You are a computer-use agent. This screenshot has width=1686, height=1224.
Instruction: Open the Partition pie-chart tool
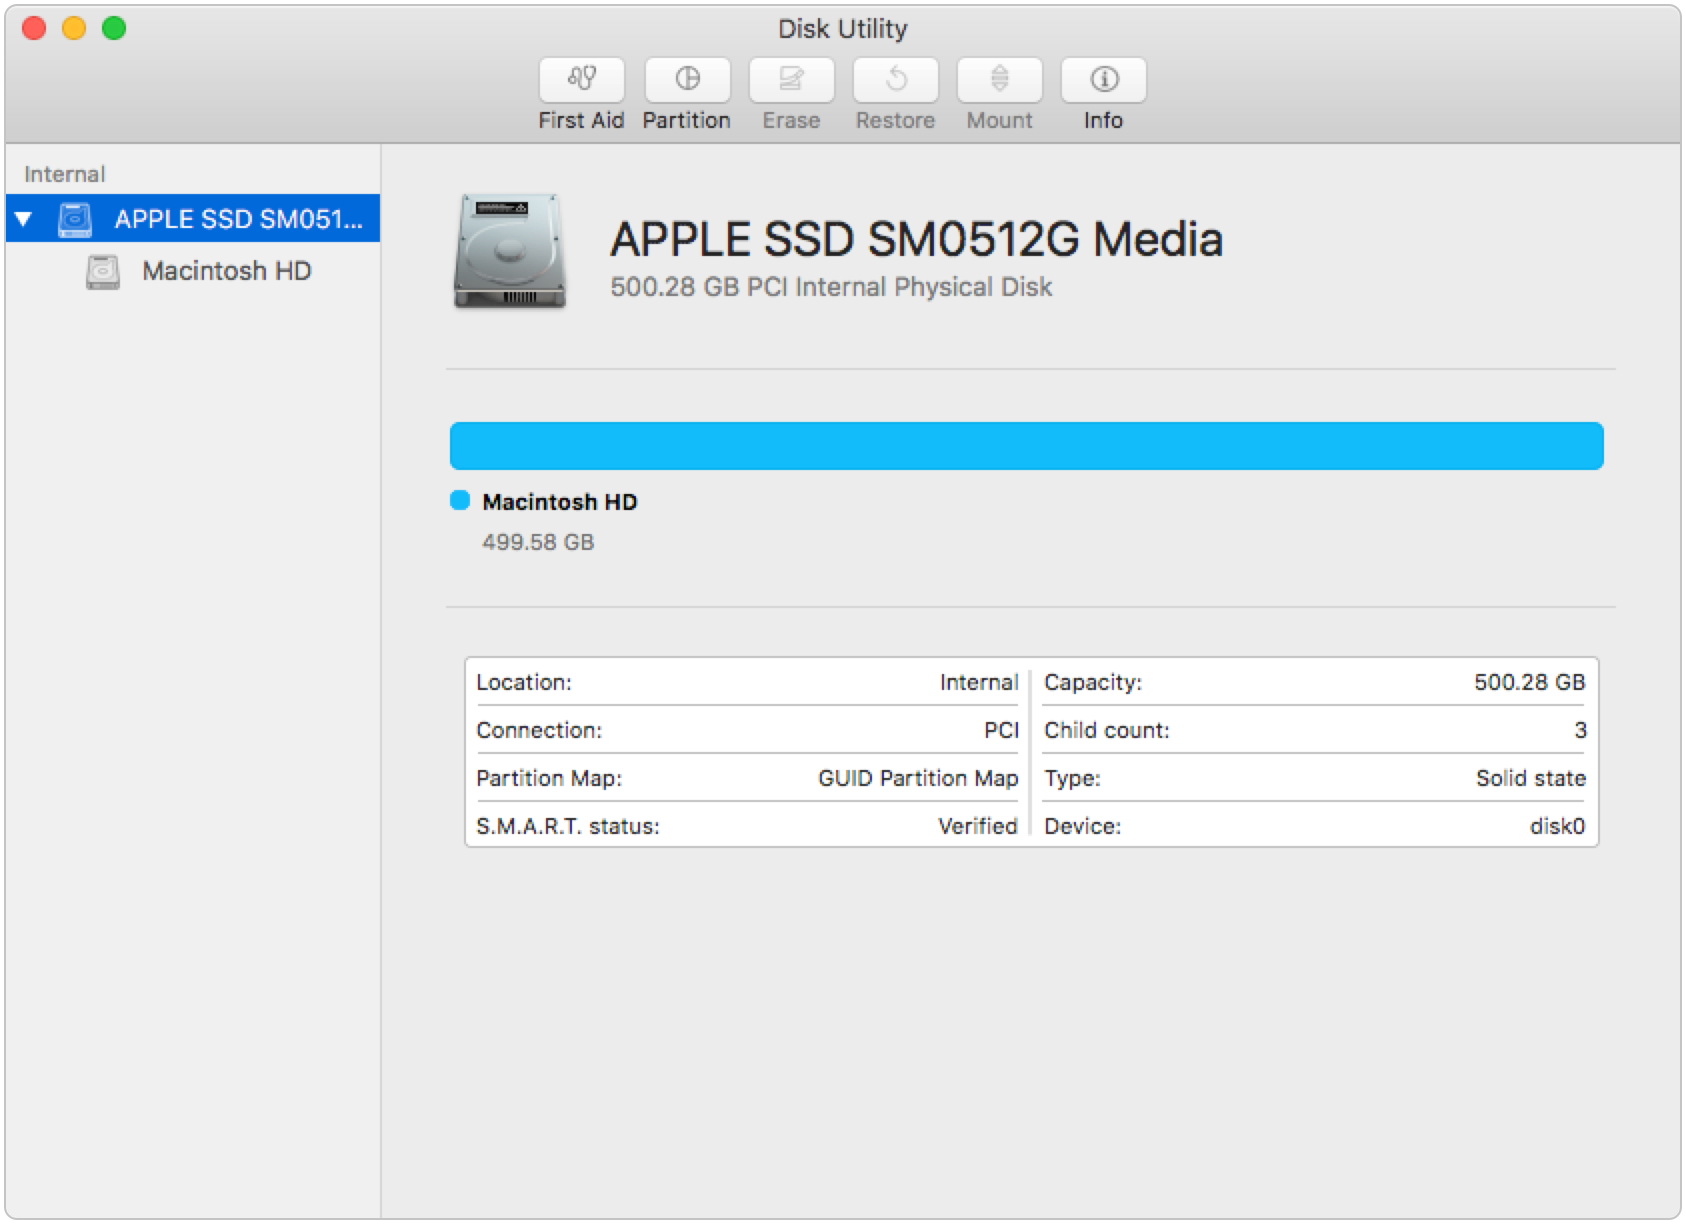(x=688, y=79)
